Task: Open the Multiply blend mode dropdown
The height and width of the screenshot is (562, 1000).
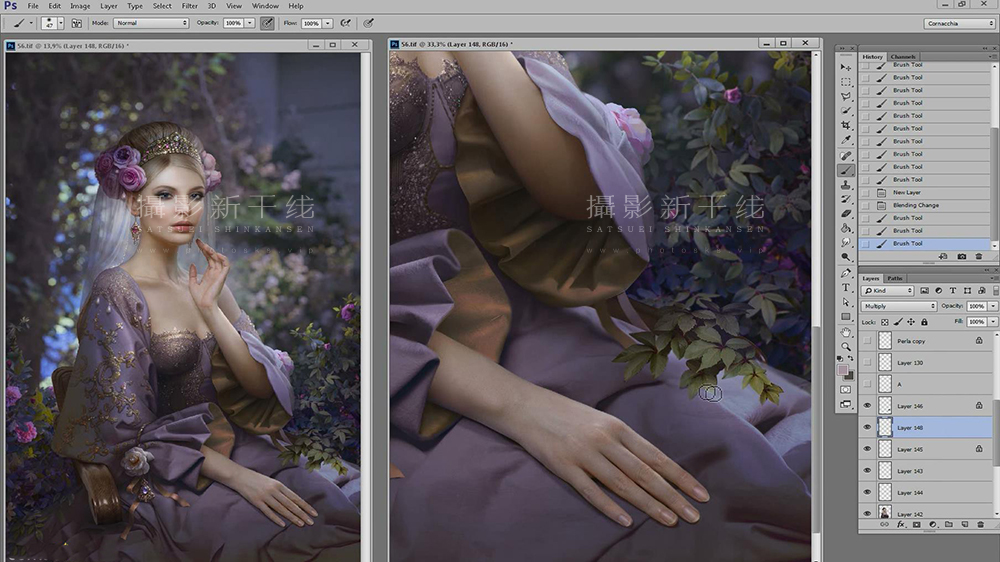Action: click(x=899, y=306)
